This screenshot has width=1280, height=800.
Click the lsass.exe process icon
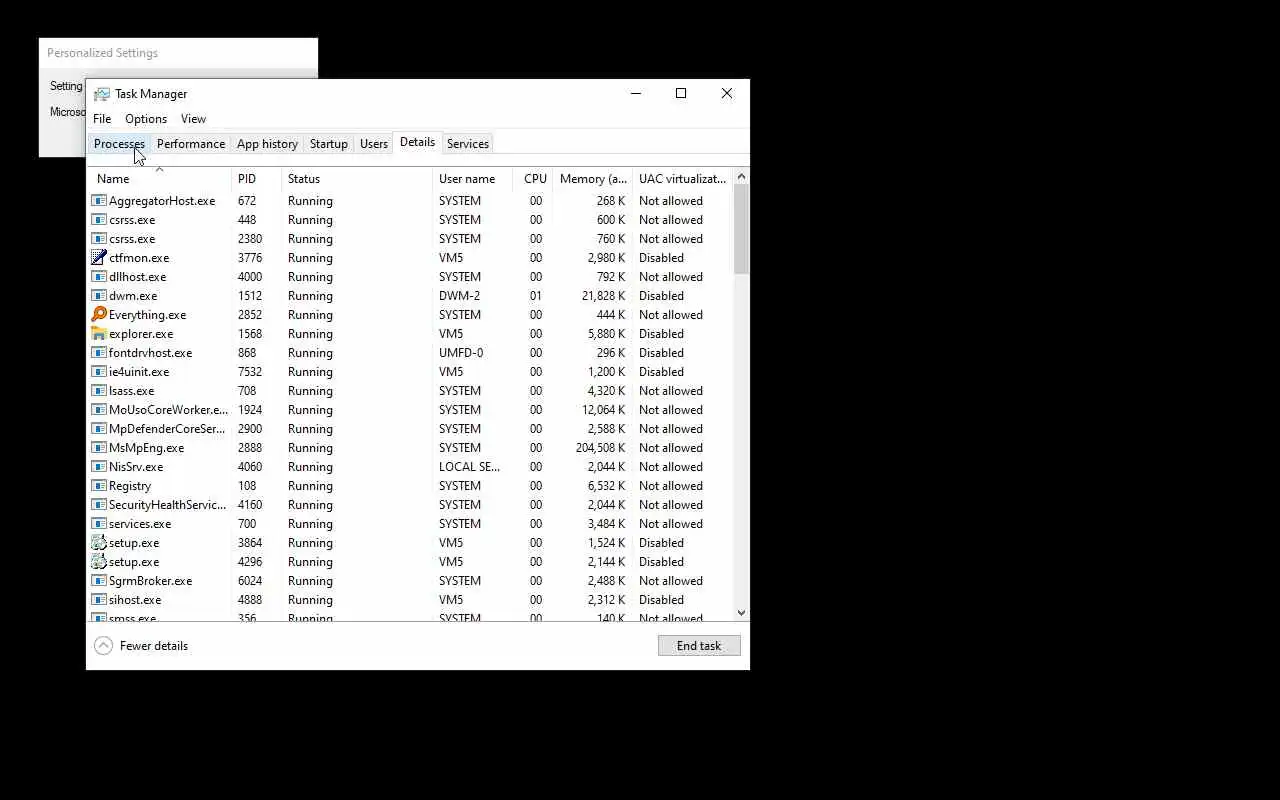tap(99, 391)
